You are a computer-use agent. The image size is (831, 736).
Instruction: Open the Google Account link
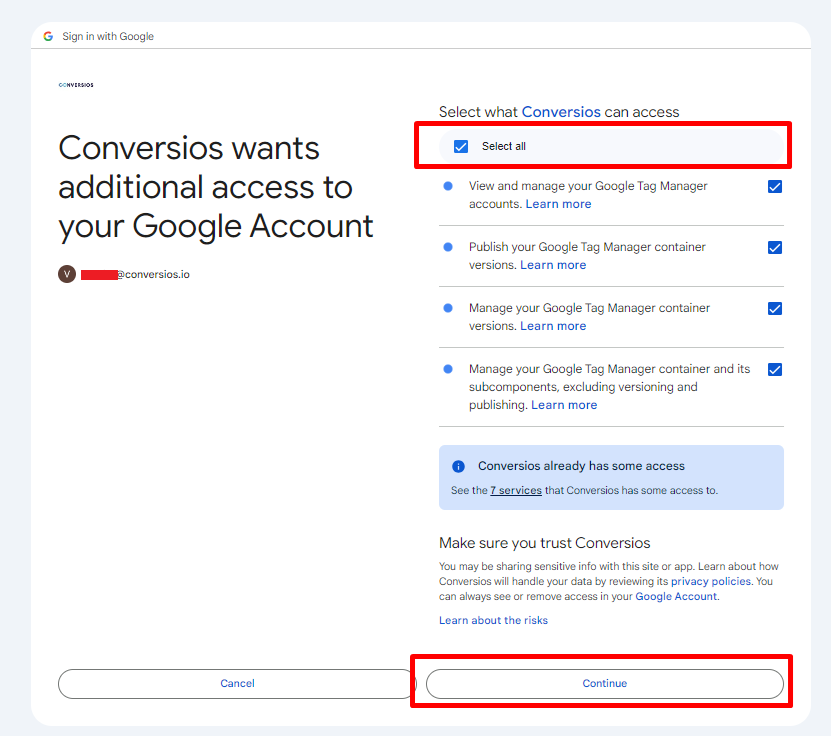click(x=676, y=597)
